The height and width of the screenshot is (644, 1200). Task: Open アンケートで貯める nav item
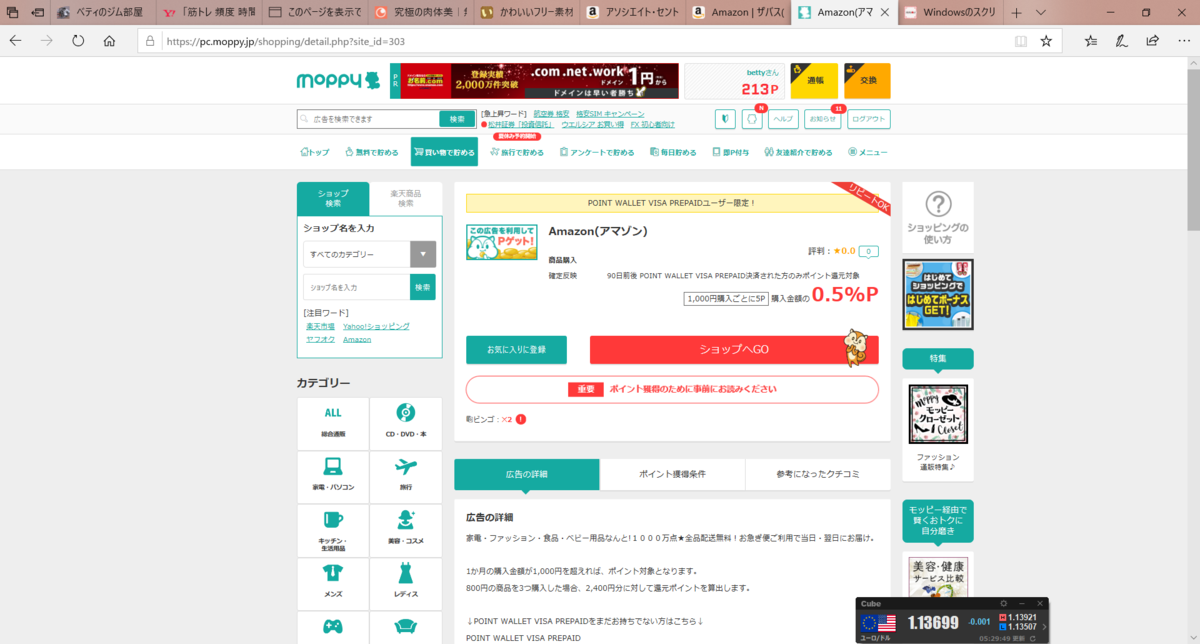click(597, 152)
